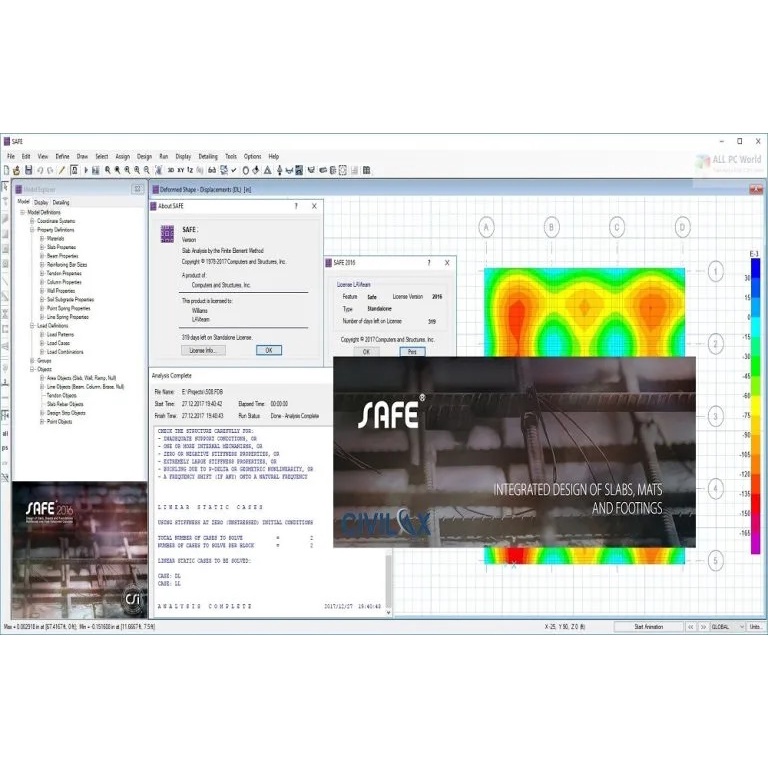Expand the Load Patterns node
The width and height of the screenshot is (768, 768).
coord(42,335)
